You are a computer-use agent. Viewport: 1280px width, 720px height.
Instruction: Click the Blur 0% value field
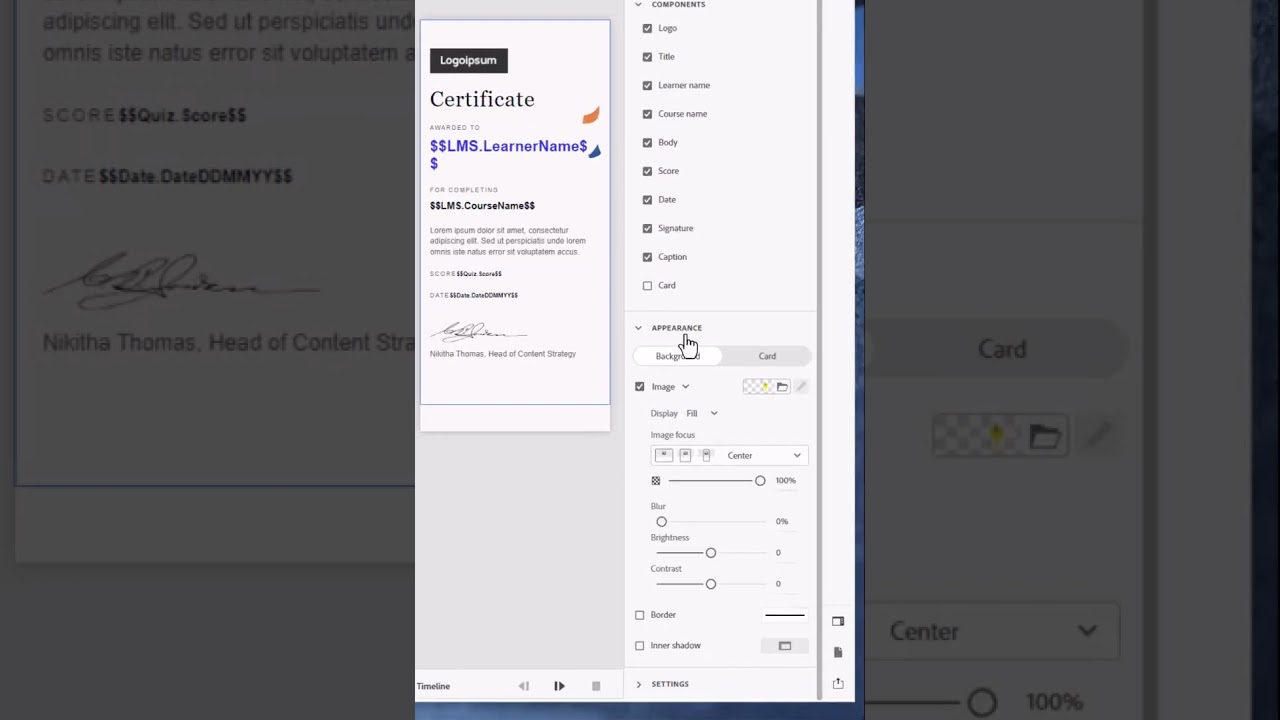pyautogui.click(x=782, y=522)
